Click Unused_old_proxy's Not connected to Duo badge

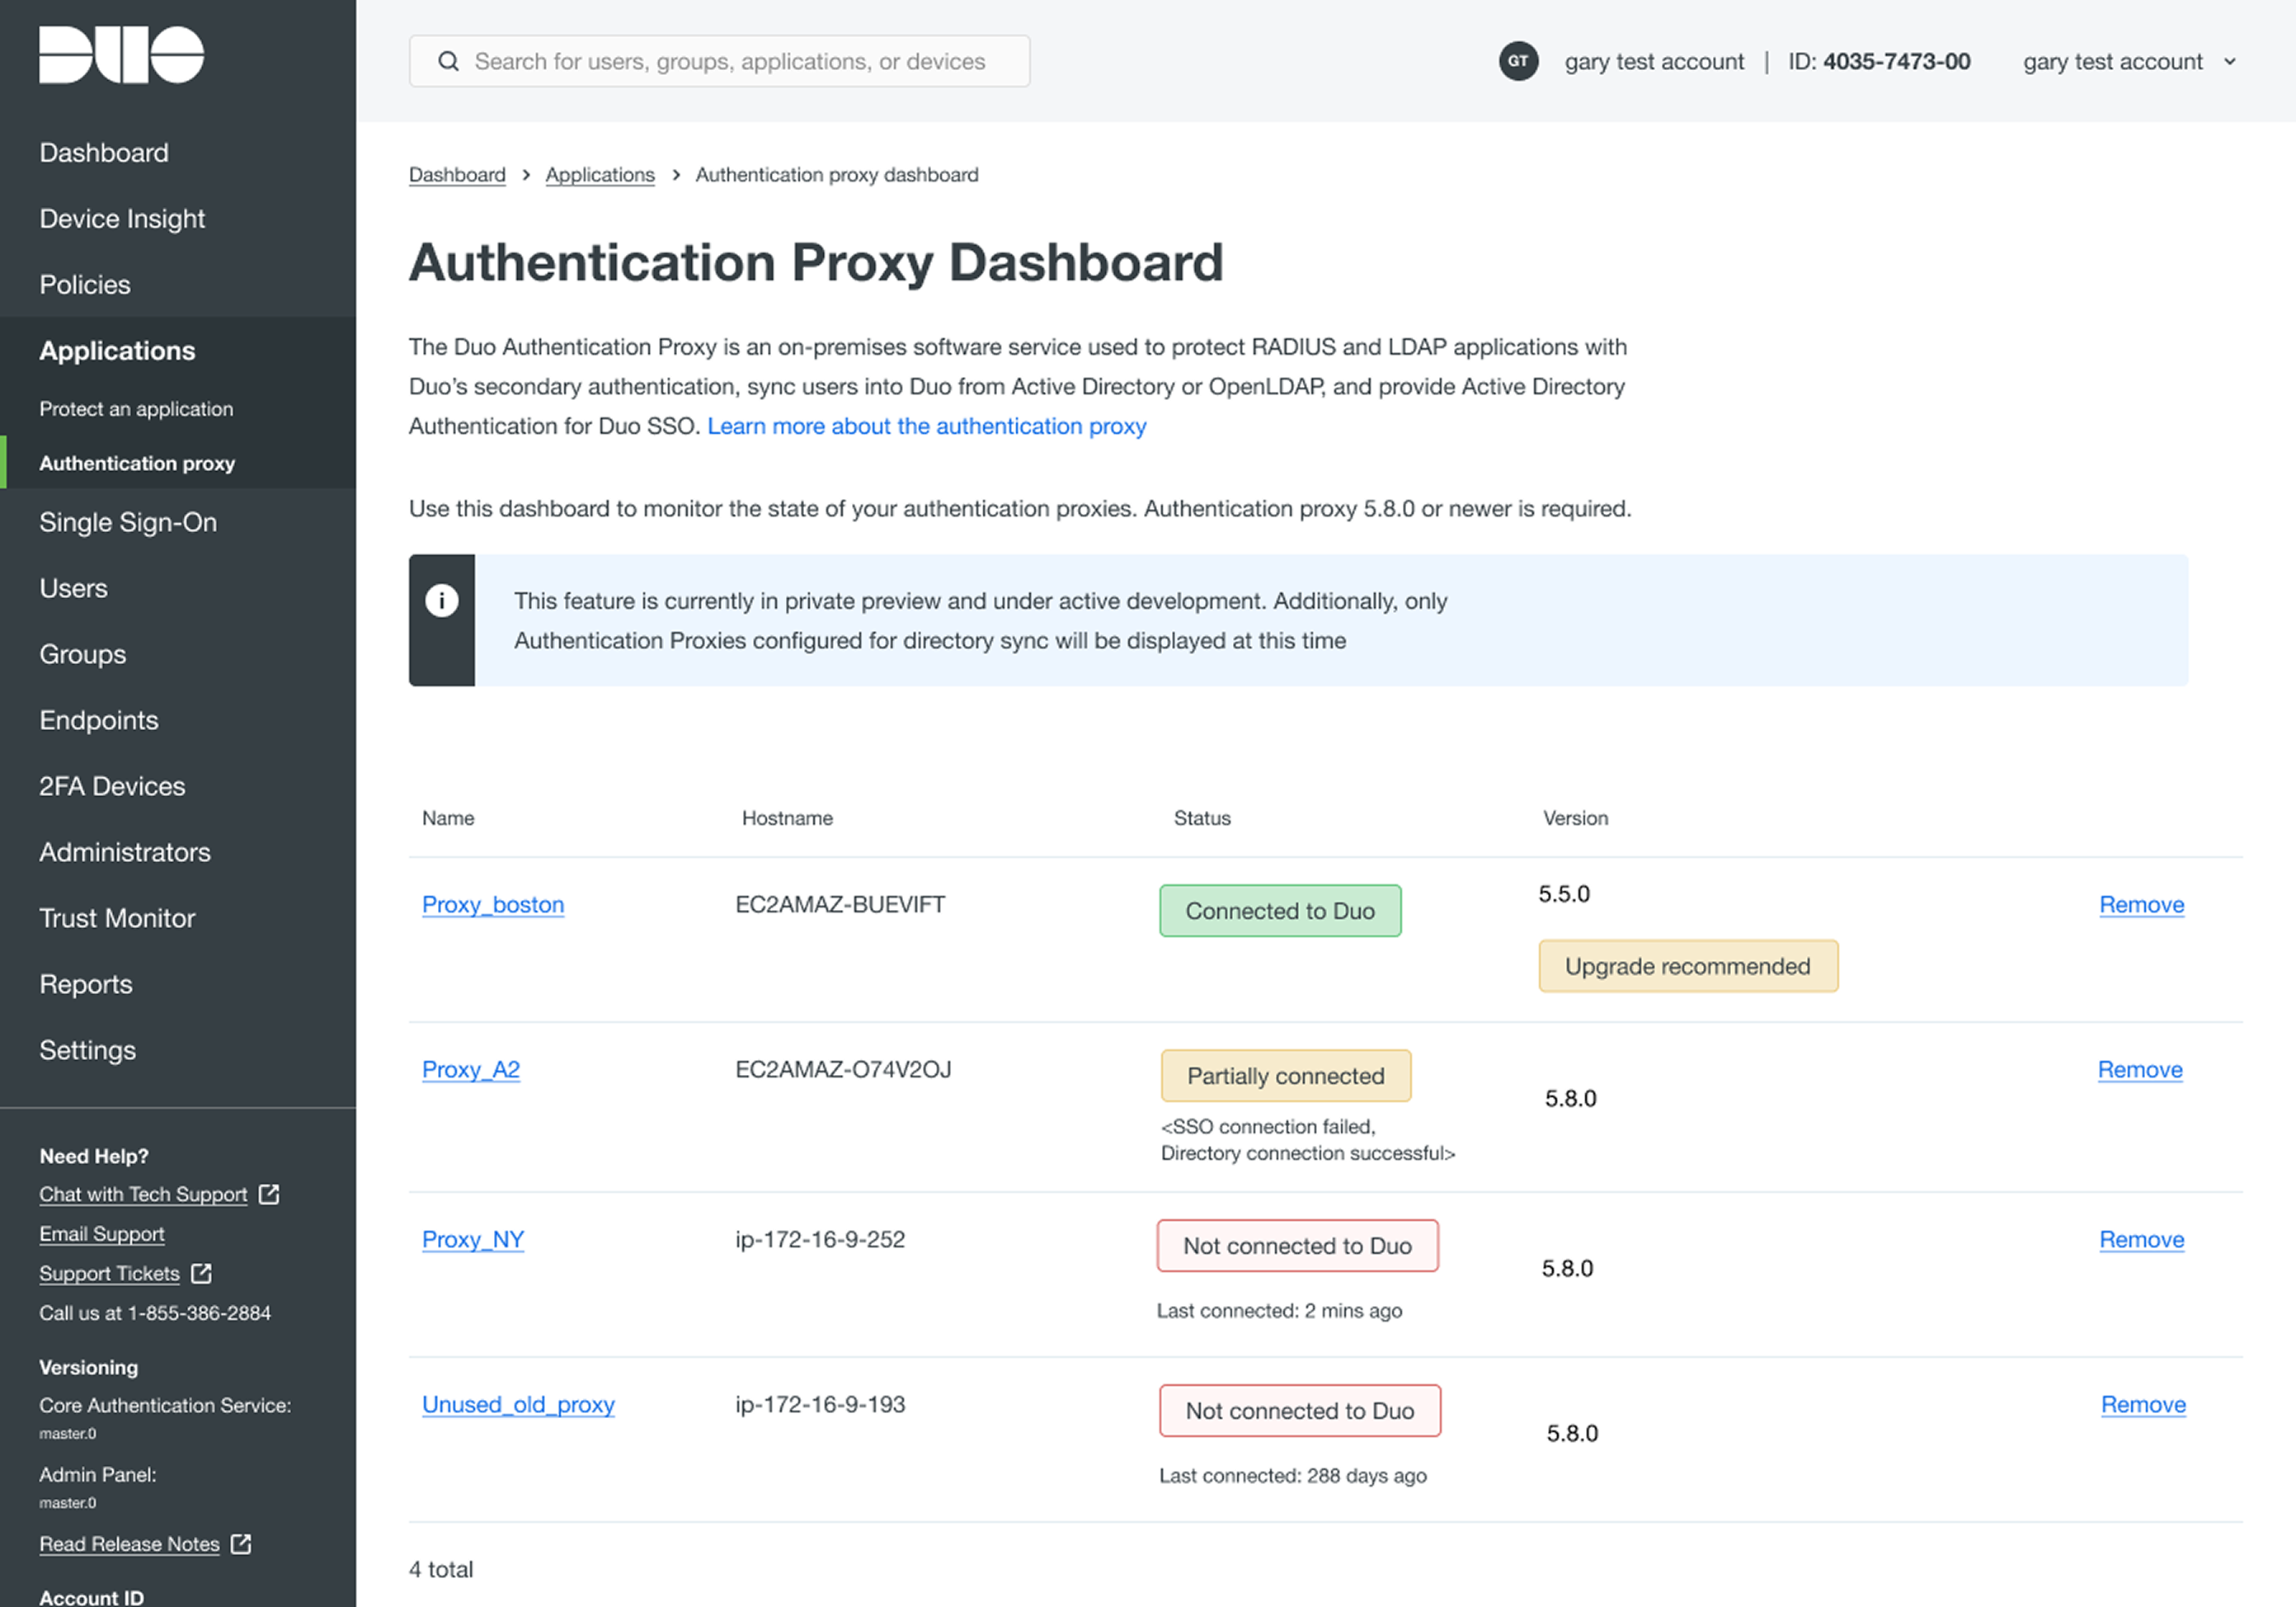[1300, 1410]
